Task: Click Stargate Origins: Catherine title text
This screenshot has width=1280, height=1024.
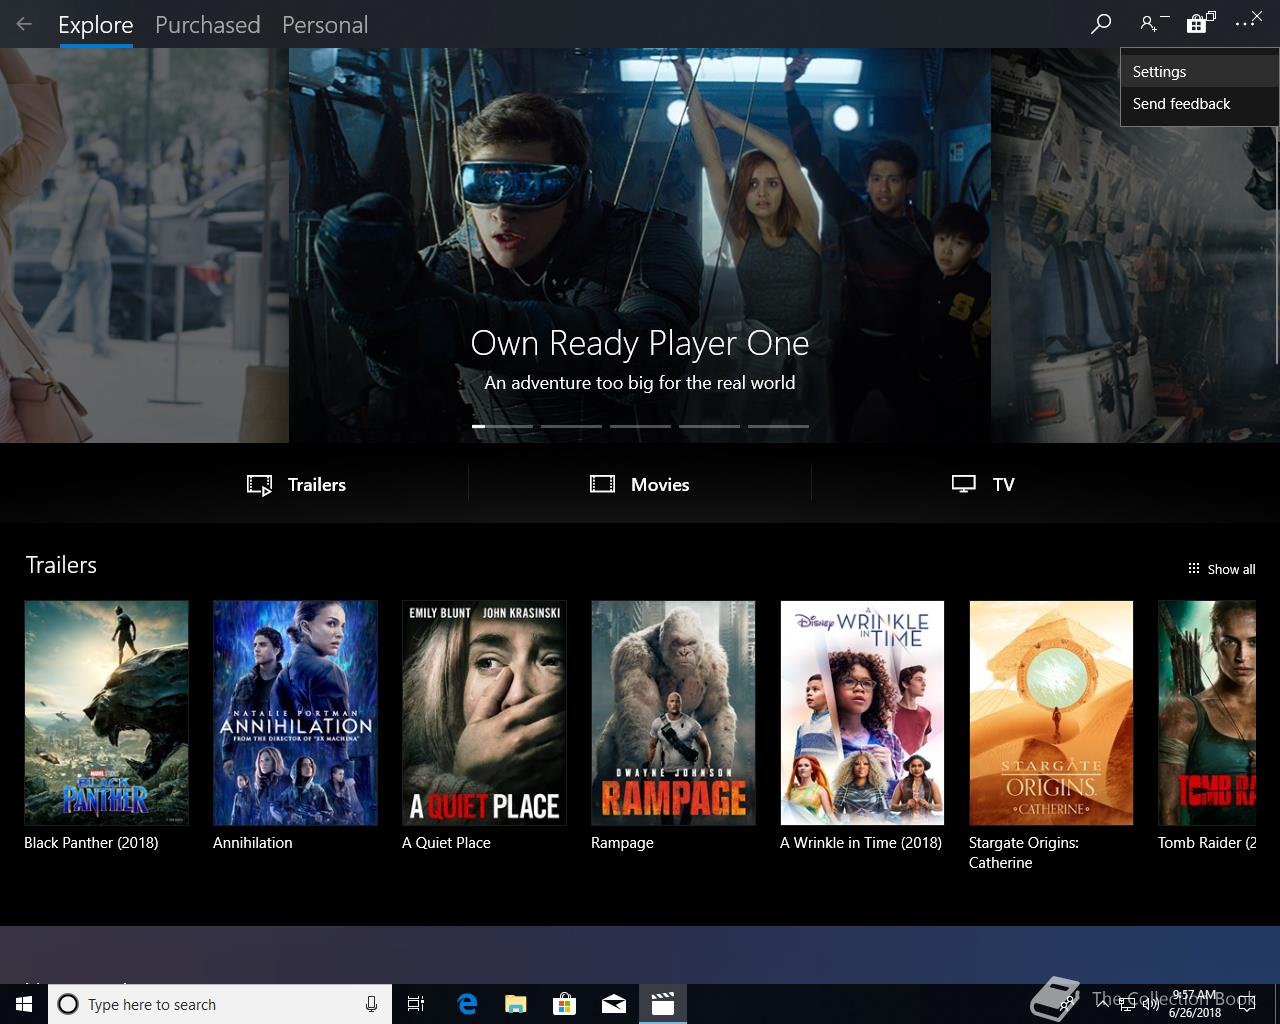Action: (x=1024, y=853)
